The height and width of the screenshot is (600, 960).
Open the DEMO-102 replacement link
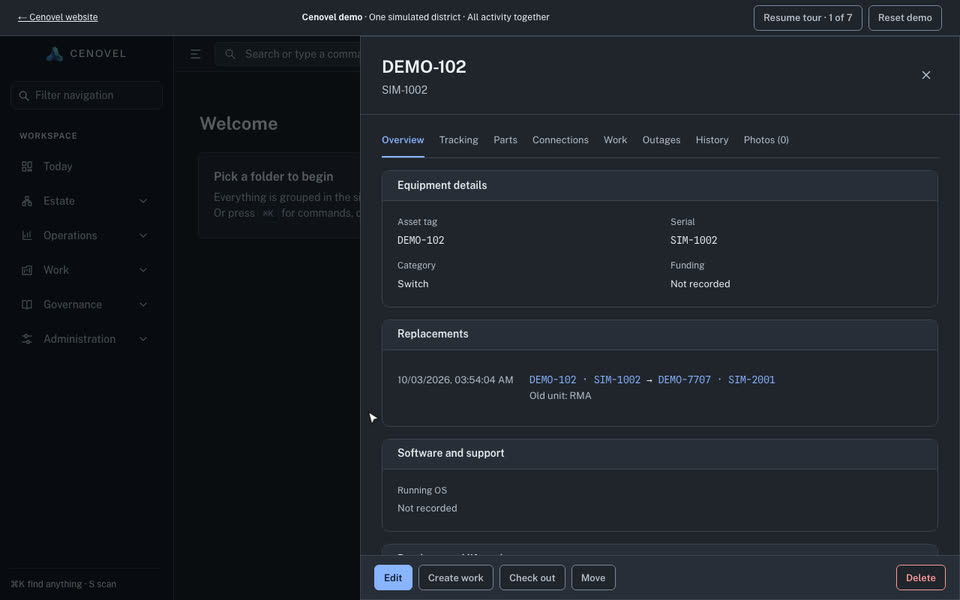[553, 380]
